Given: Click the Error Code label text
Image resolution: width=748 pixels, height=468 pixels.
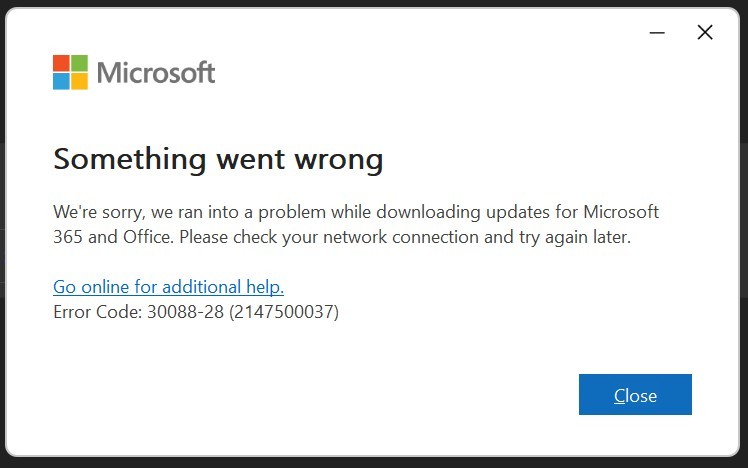Looking at the screenshot, I should tap(98, 312).
